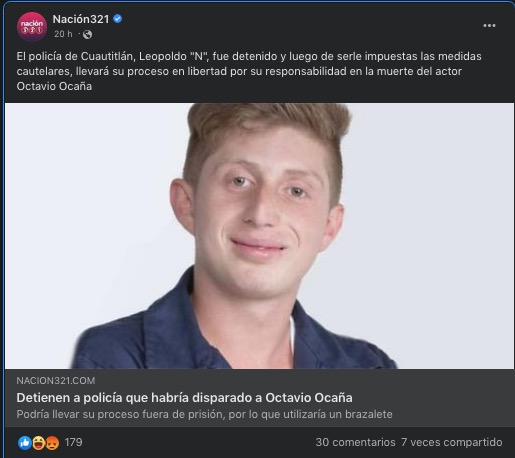Click the thumbs-up like reaction icon

(25, 443)
